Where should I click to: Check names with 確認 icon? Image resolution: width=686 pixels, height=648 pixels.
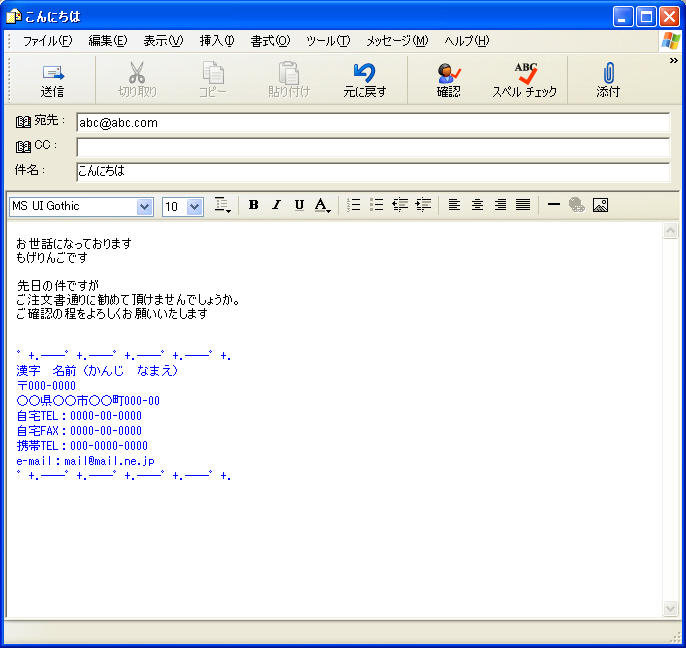(x=448, y=73)
